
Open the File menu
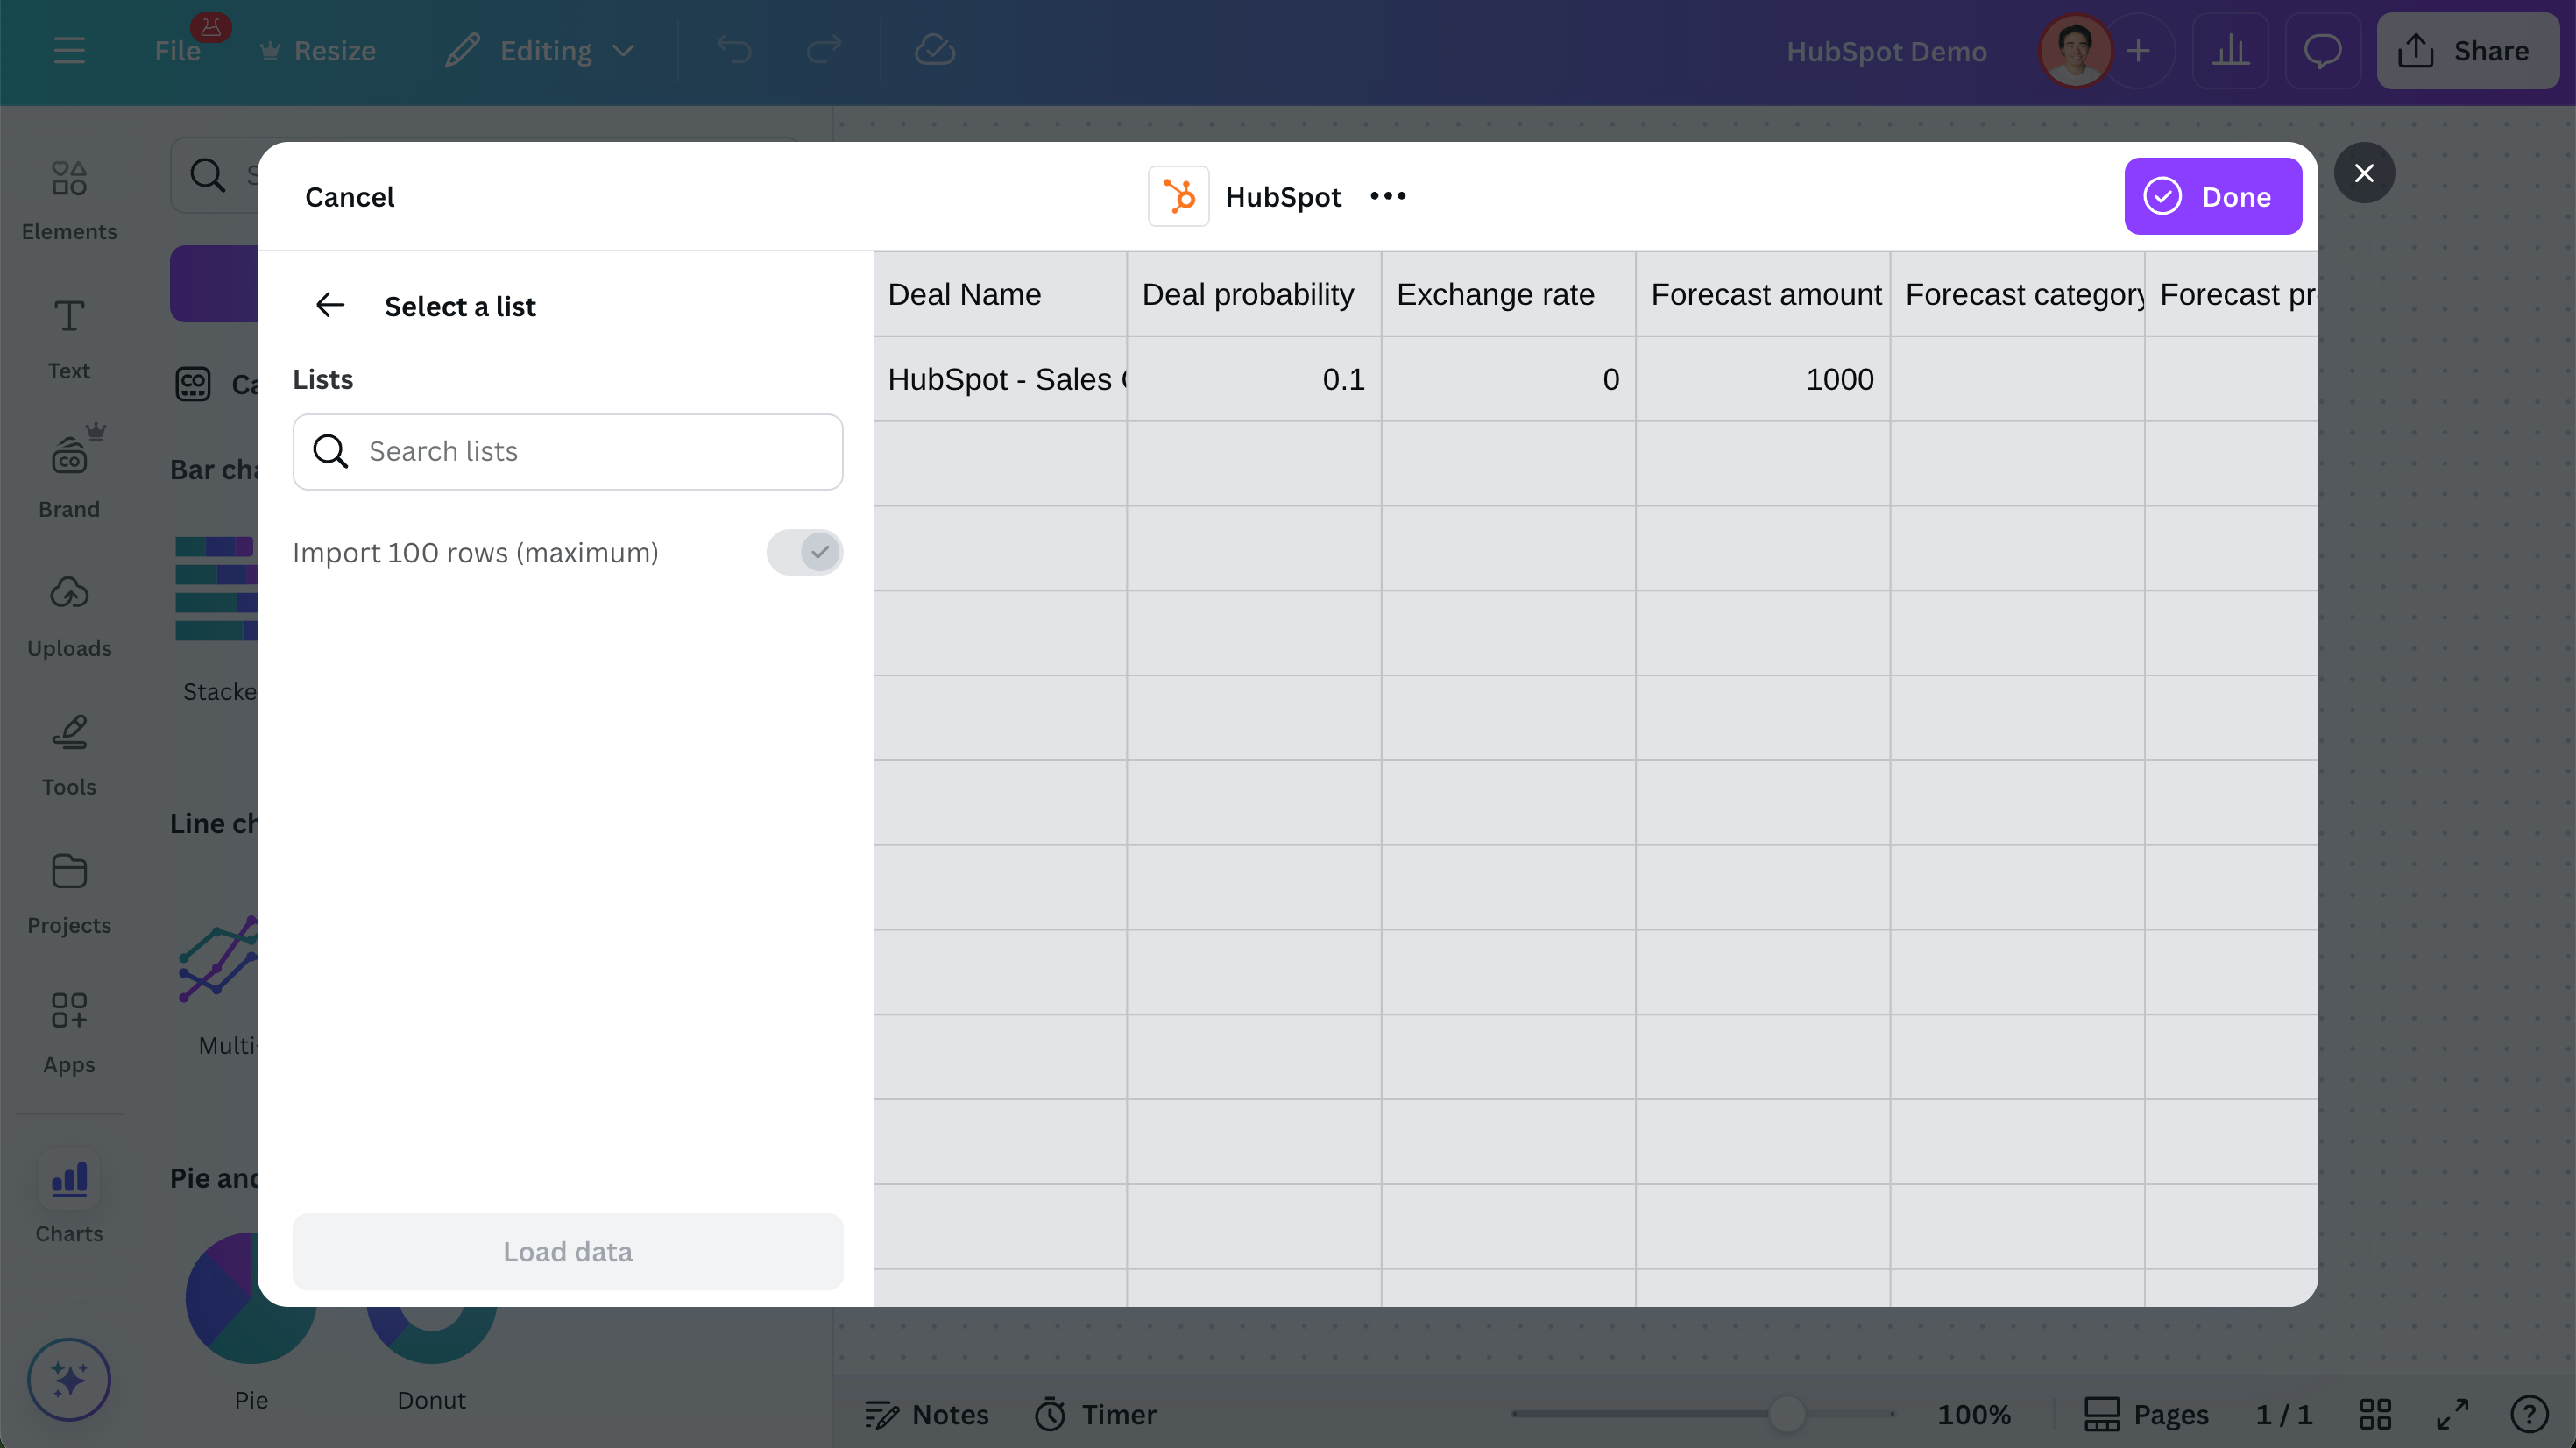click(177, 51)
